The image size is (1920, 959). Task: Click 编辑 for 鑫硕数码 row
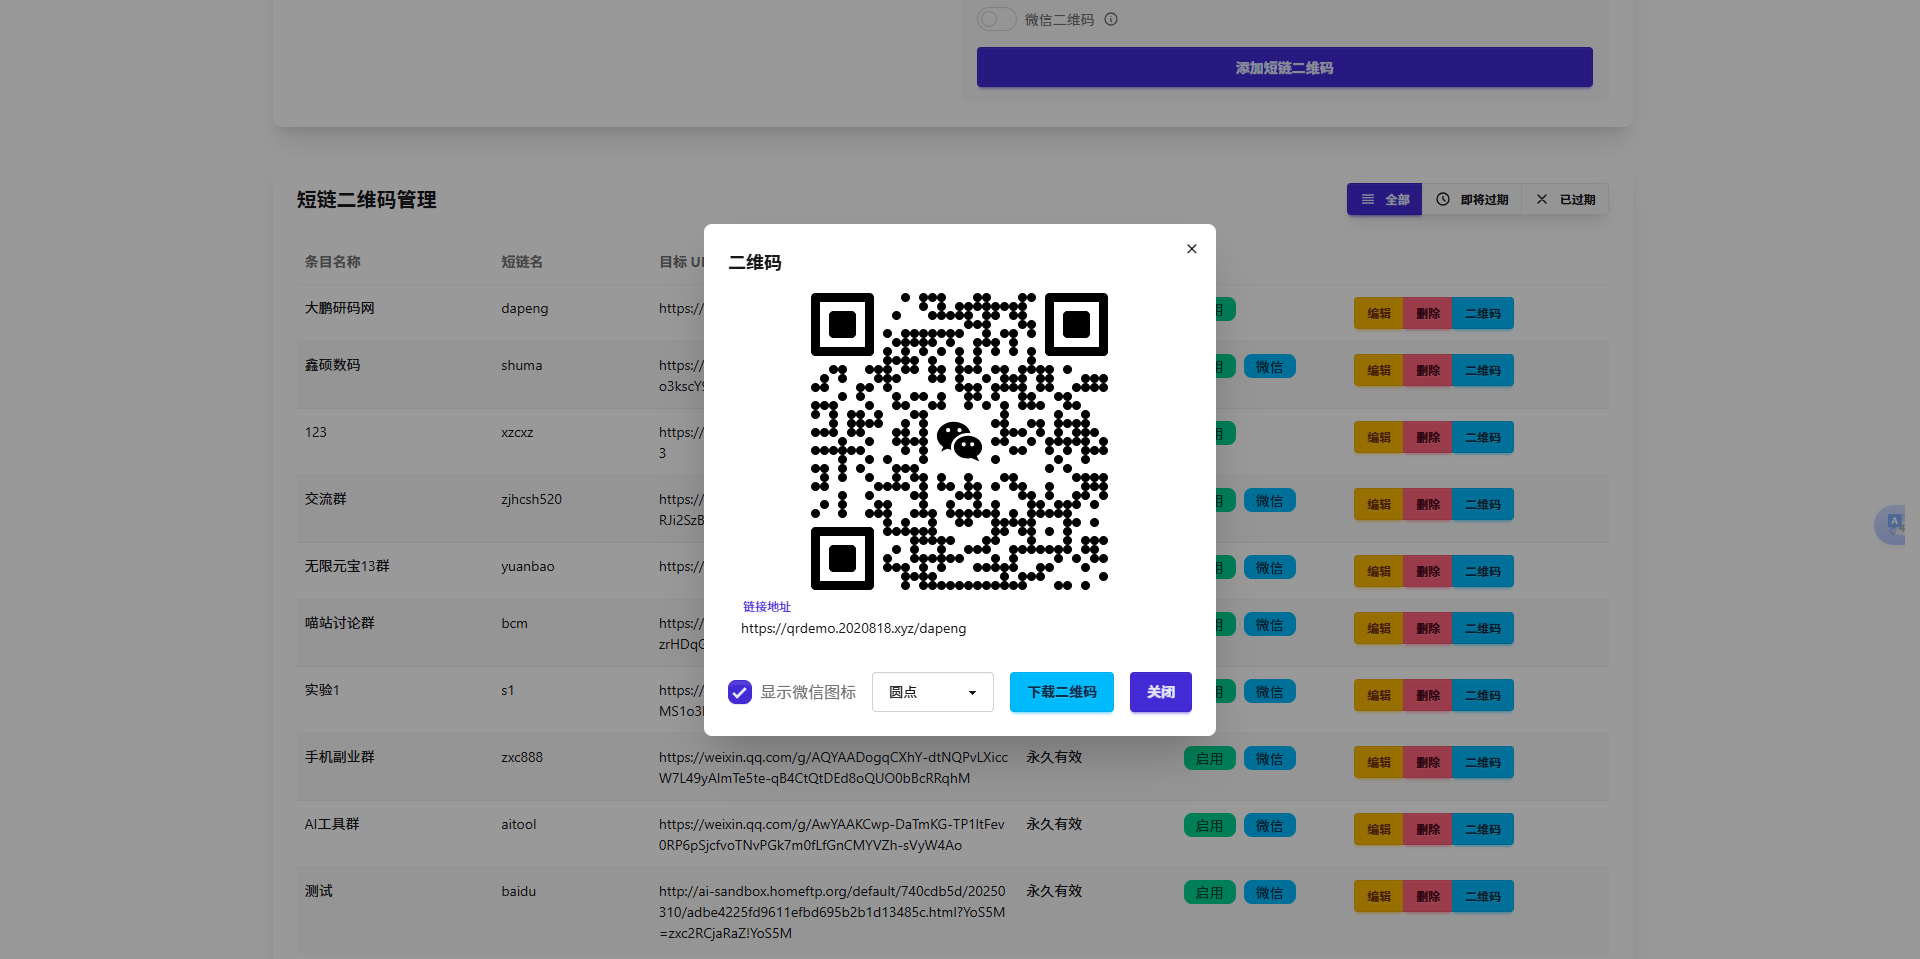pos(1378,370)
